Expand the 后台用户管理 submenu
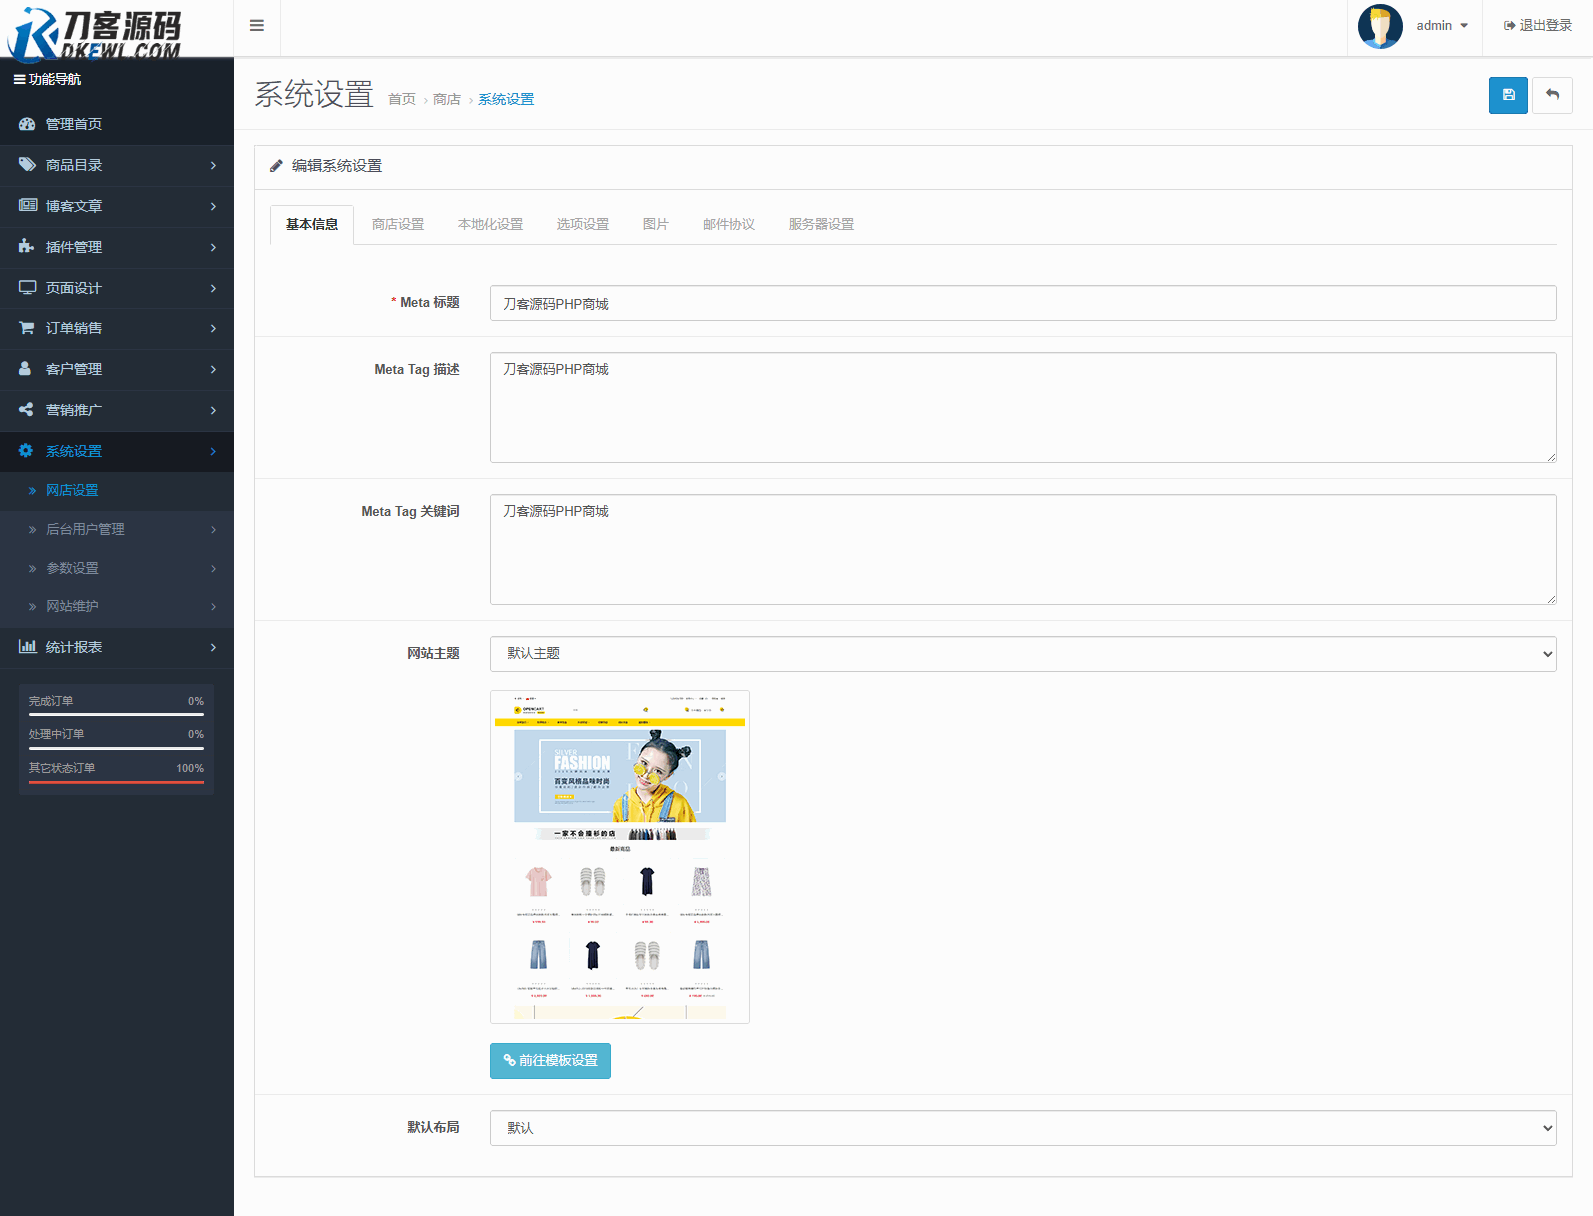The width and height of the screenshot is (1593, 1216). pyautogui.click(x=117, y=529)
